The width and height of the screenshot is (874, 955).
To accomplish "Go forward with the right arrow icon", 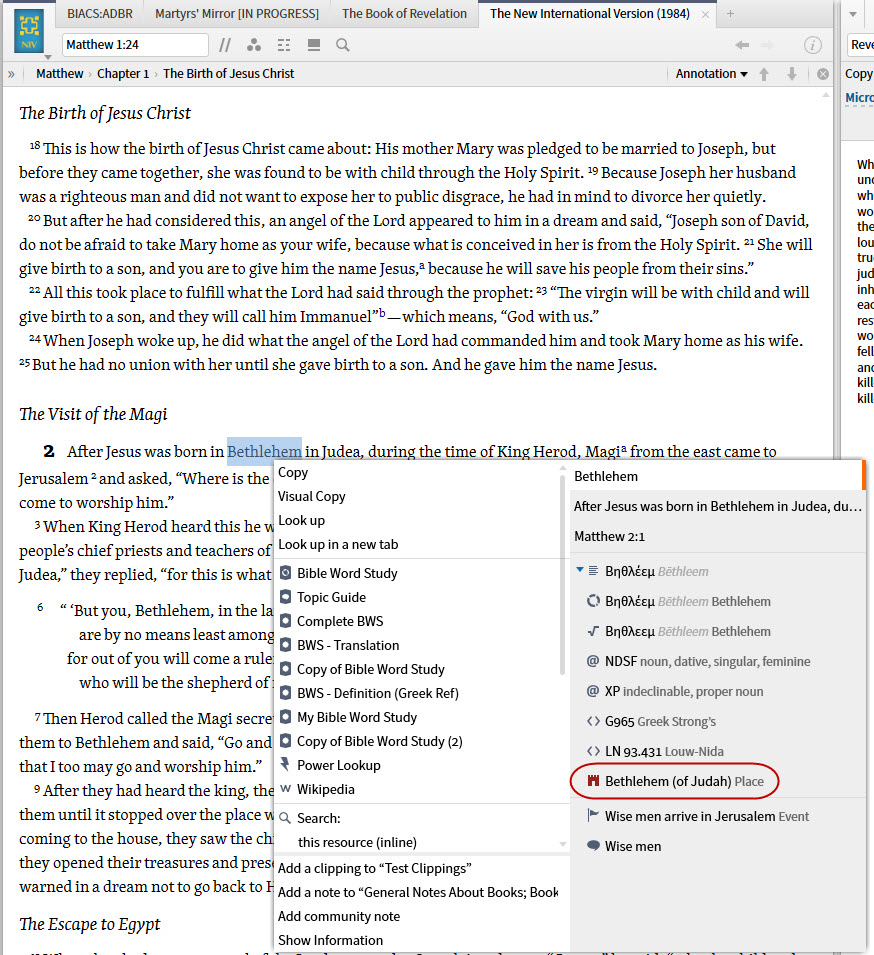I will point(767,45).
